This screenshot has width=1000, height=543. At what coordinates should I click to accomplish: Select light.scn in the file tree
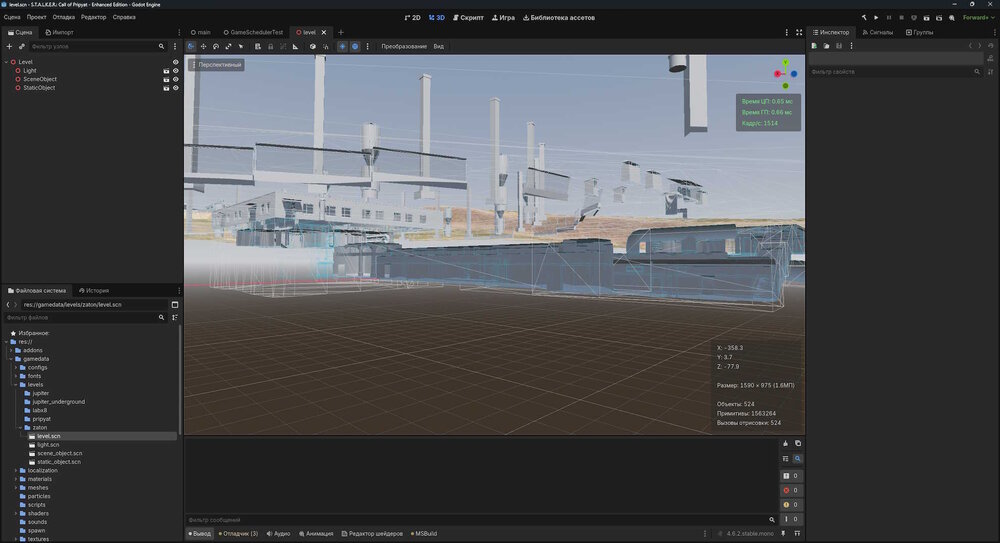click(x=48, y=445)
